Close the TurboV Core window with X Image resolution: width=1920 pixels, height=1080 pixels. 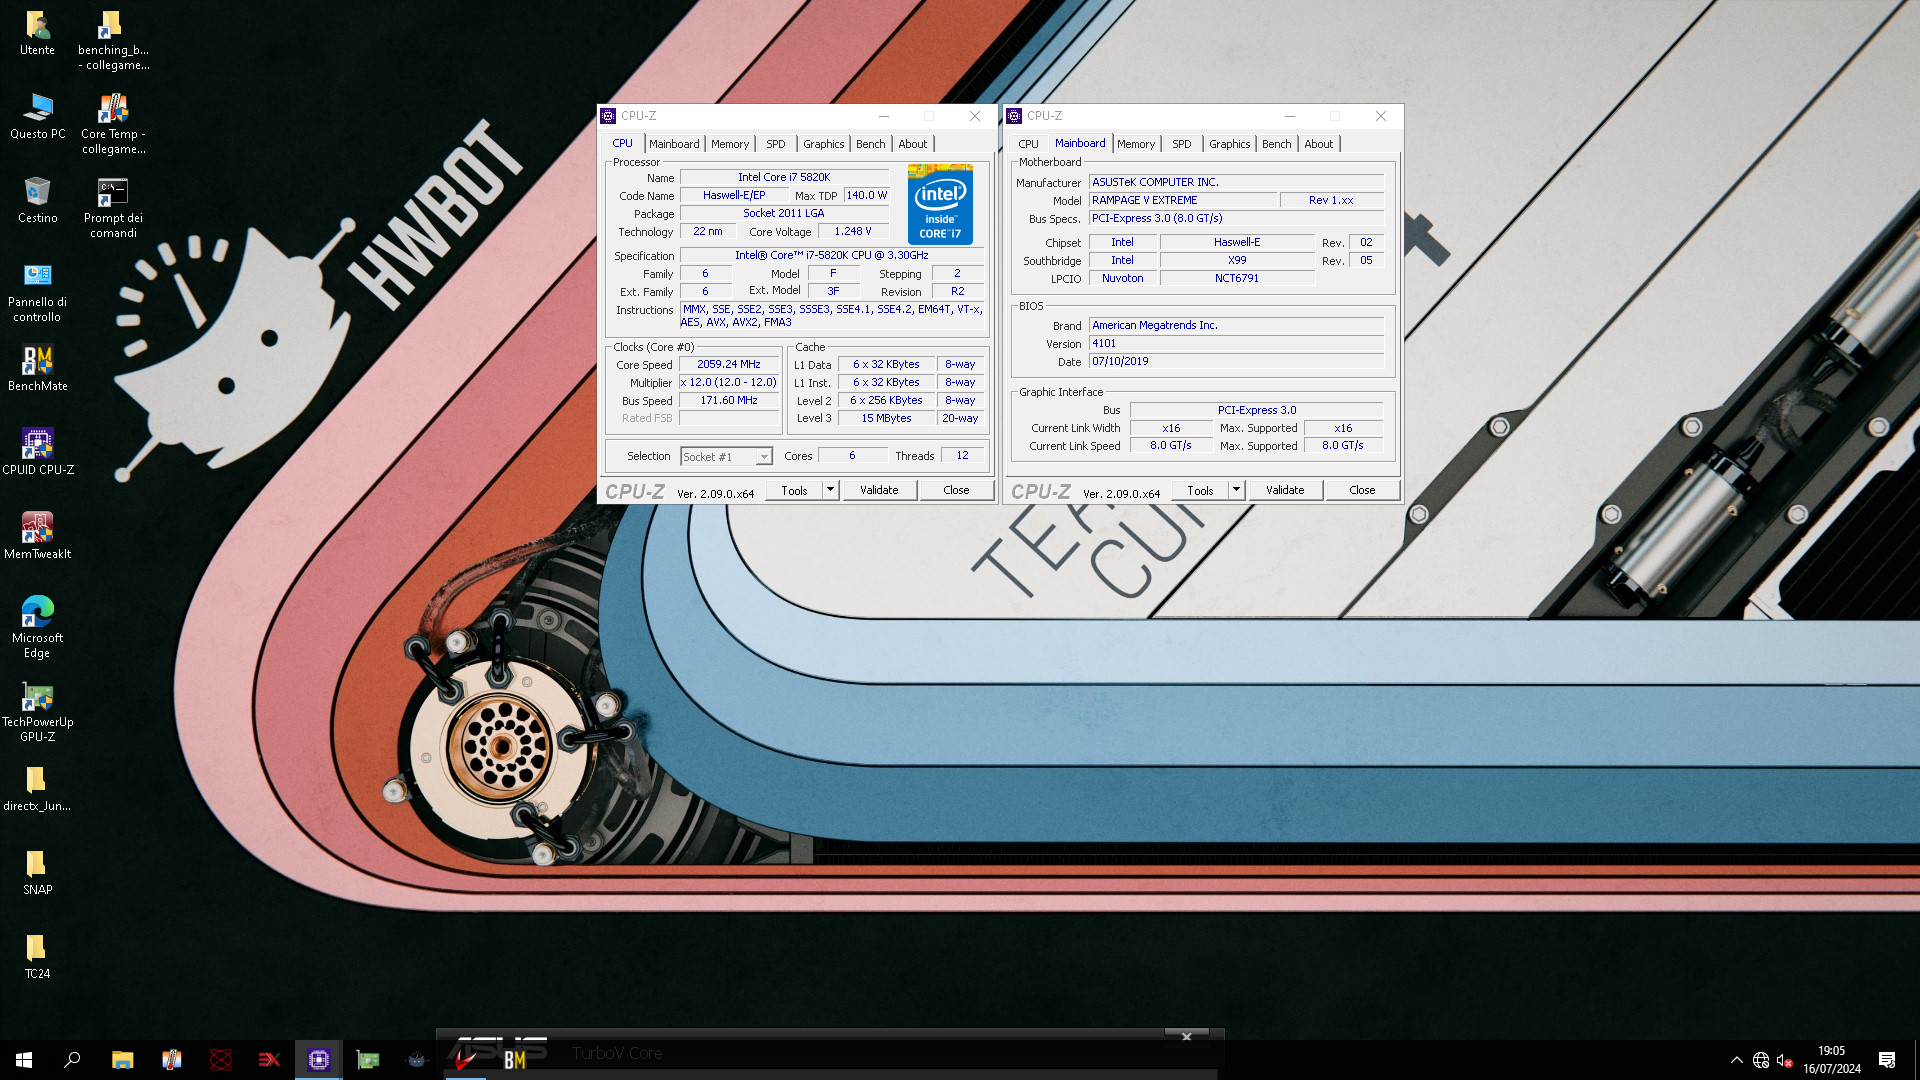click(1187, 1036)
